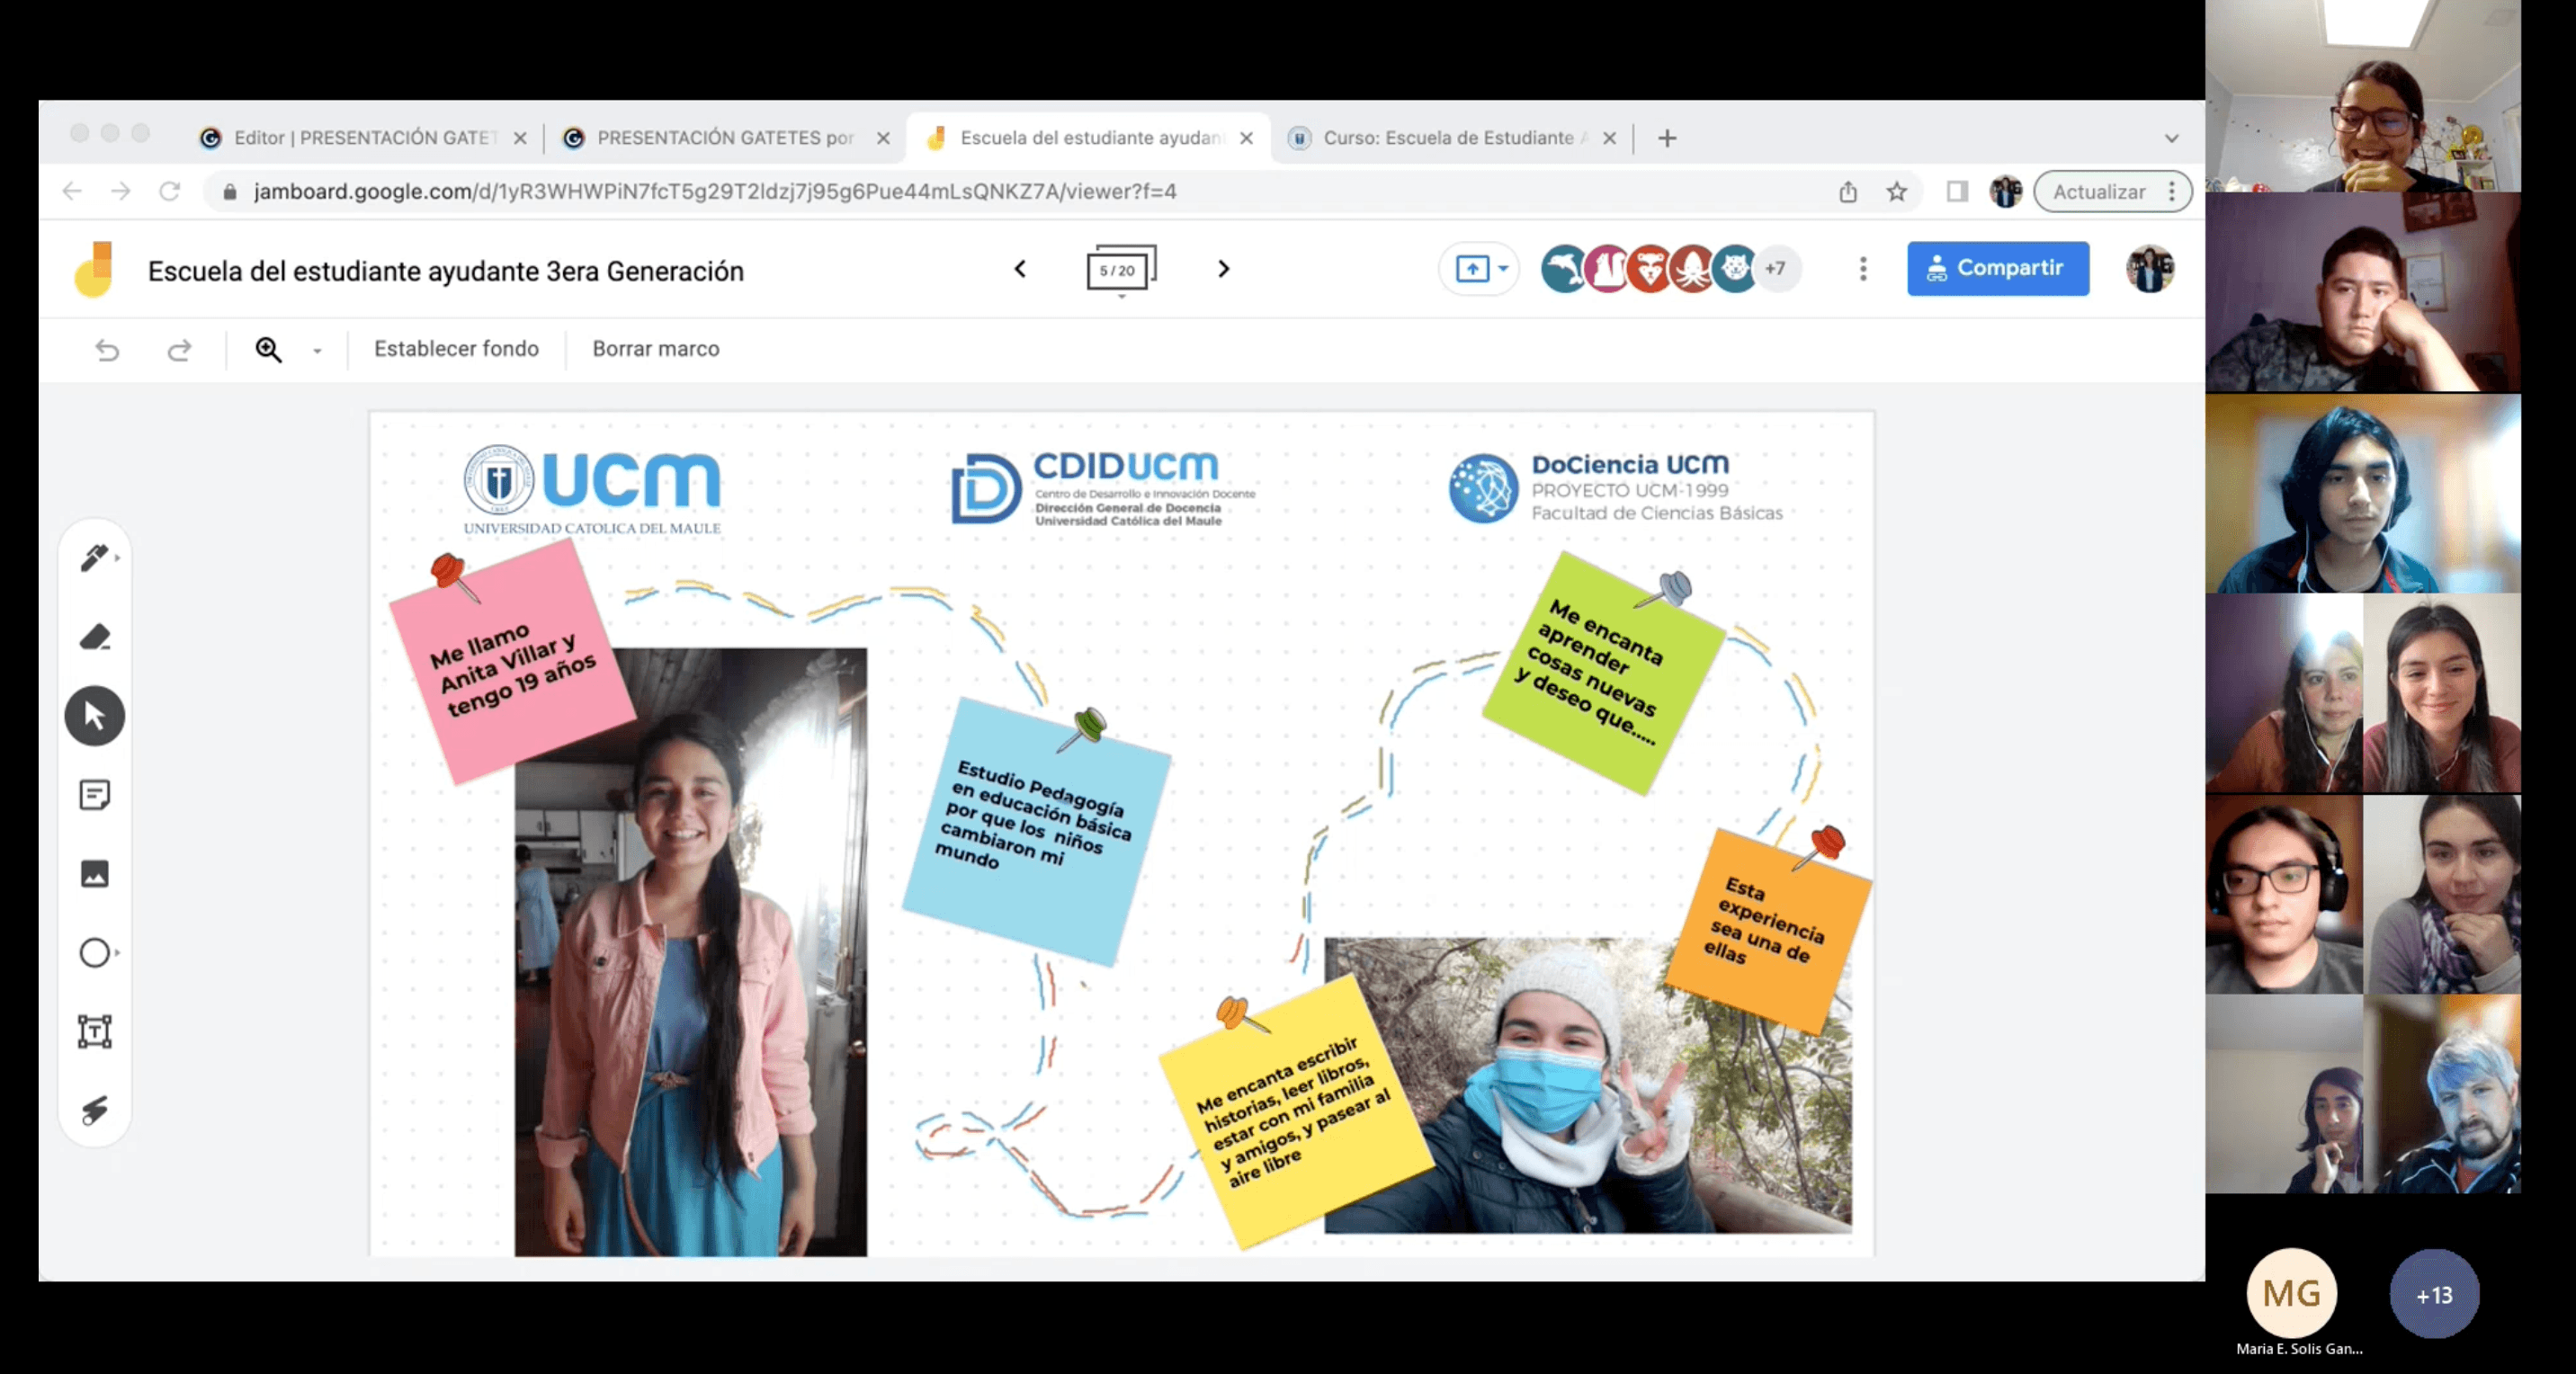Bookmark page with the star icon

[x=1896, y=192]
